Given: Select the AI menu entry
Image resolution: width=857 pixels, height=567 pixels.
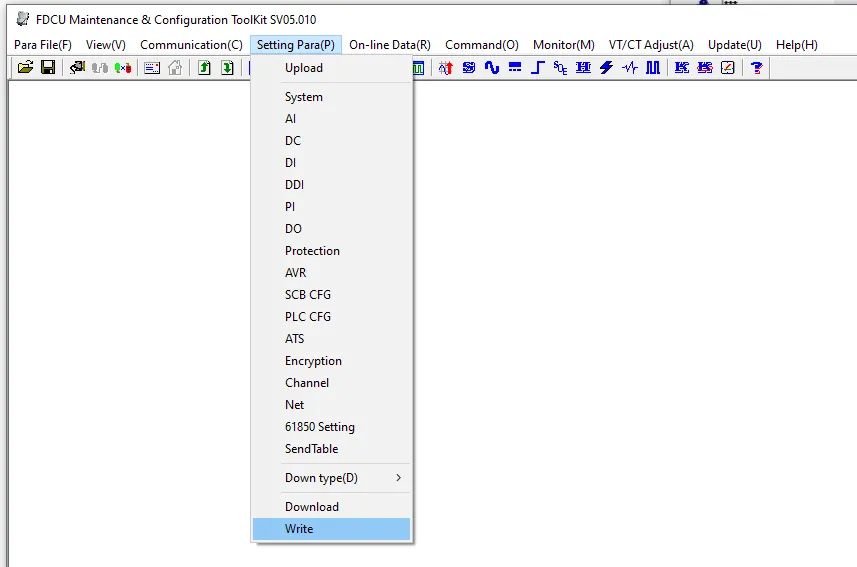Looking at the screenshot, I should [x=331, y=119].
